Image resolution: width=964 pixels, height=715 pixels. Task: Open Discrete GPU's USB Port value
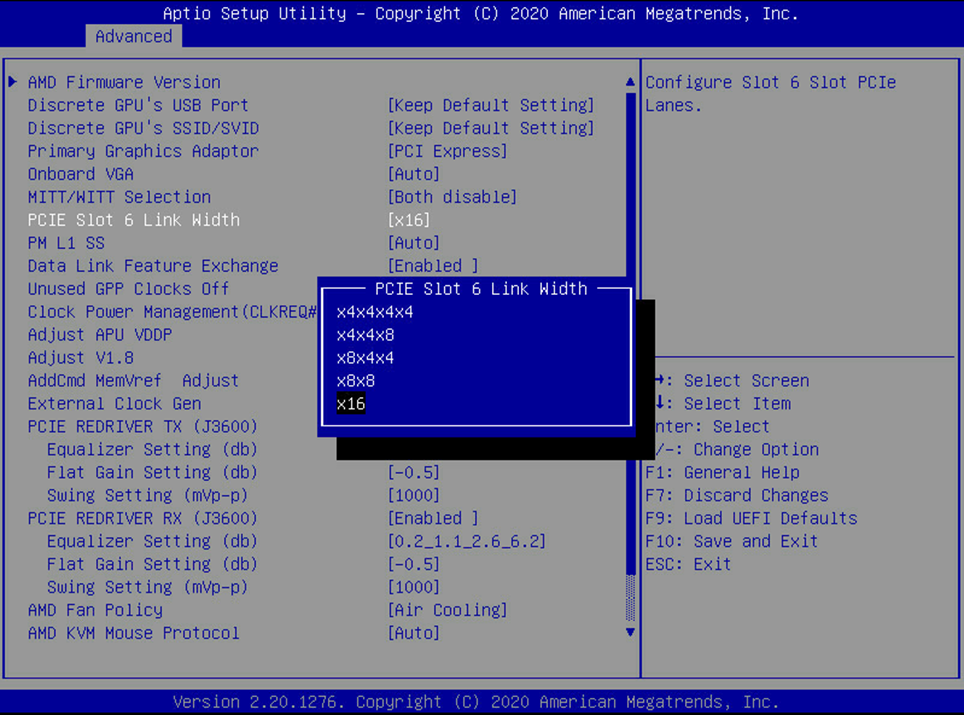point(491,105)
